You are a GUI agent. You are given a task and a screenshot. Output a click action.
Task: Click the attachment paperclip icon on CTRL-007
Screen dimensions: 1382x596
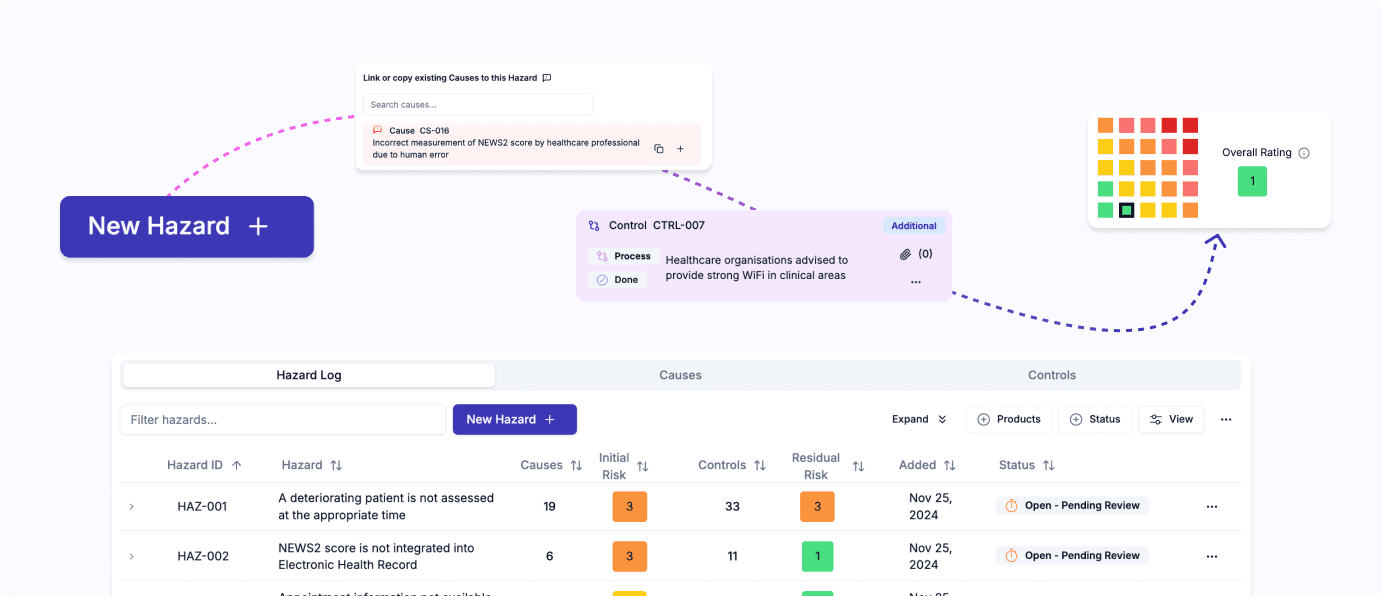pos(905,254)
